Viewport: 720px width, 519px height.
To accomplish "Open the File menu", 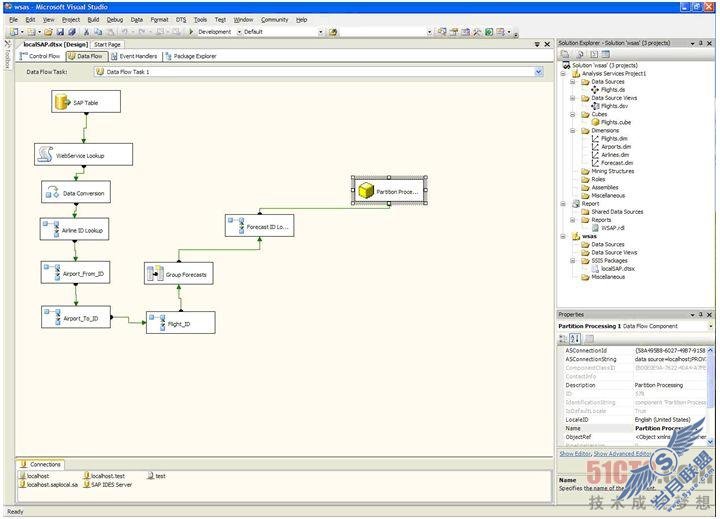I will 13,20.
